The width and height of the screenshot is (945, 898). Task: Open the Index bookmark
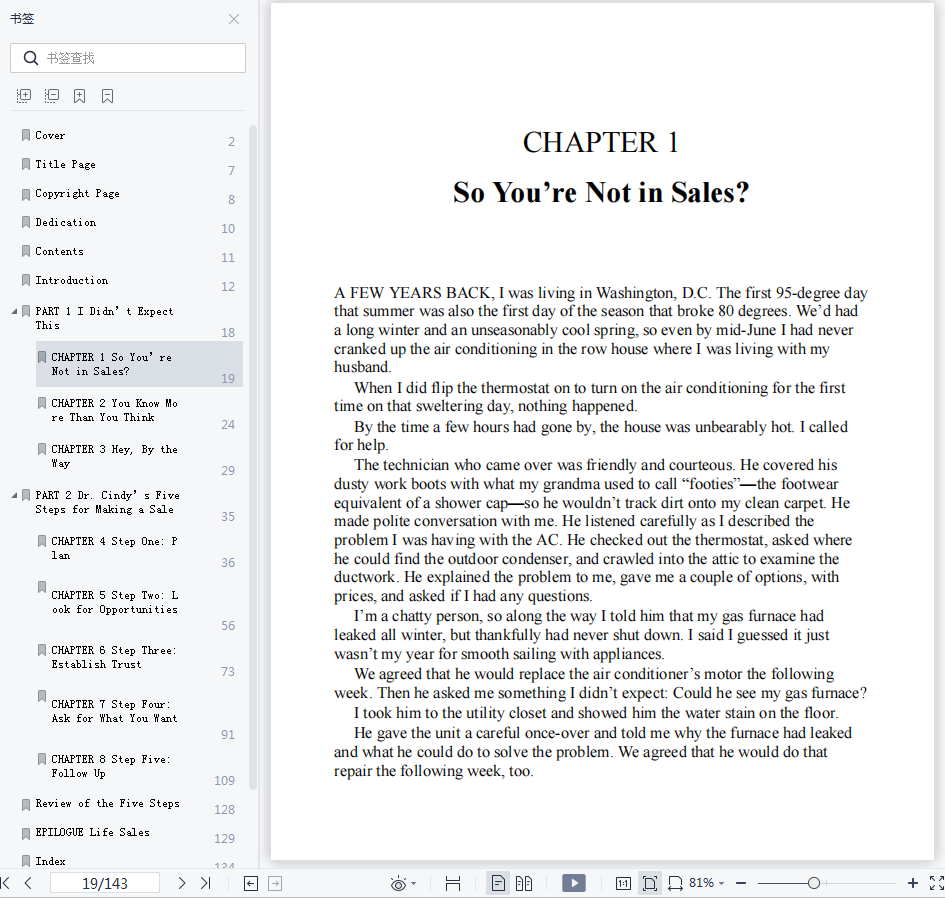click(50, 861)
